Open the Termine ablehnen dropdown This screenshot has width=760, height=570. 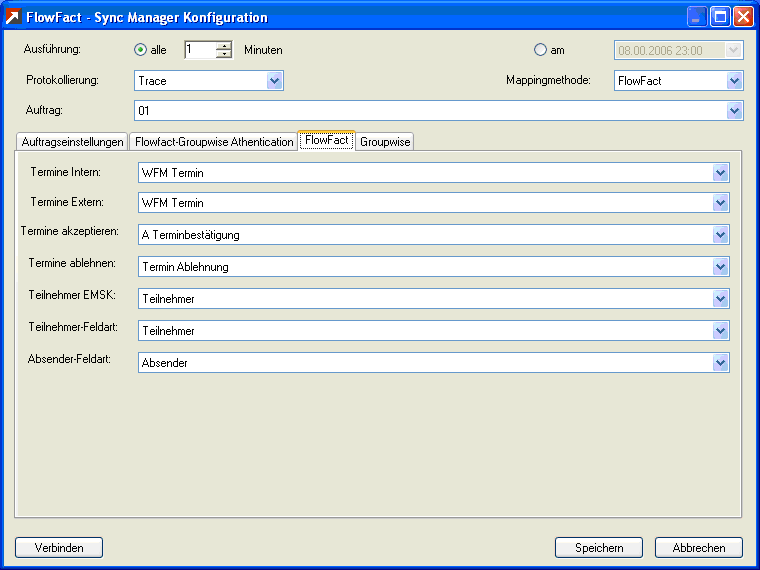click(720, 267)
